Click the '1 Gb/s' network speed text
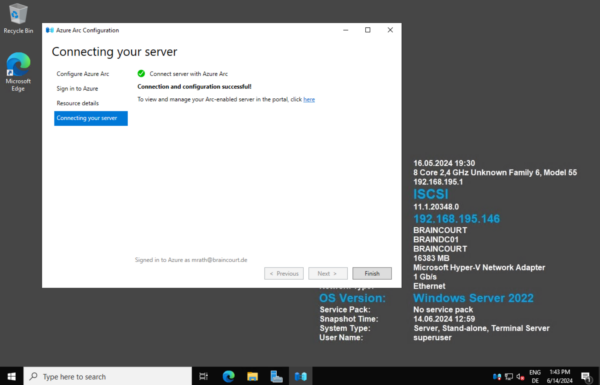The image size is (600, 385). [425, 277]
